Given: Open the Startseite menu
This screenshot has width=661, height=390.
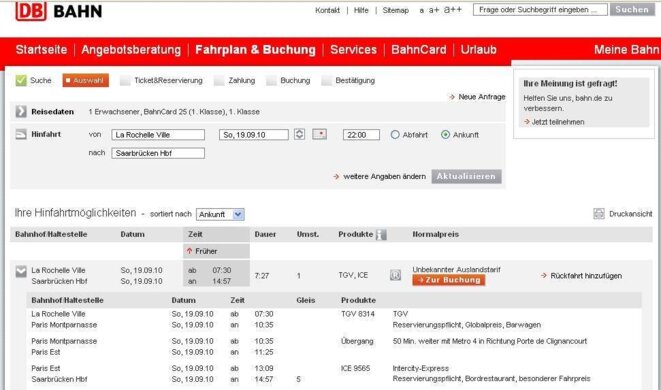Looking at the screenshot, I should (x=41, y=50).
